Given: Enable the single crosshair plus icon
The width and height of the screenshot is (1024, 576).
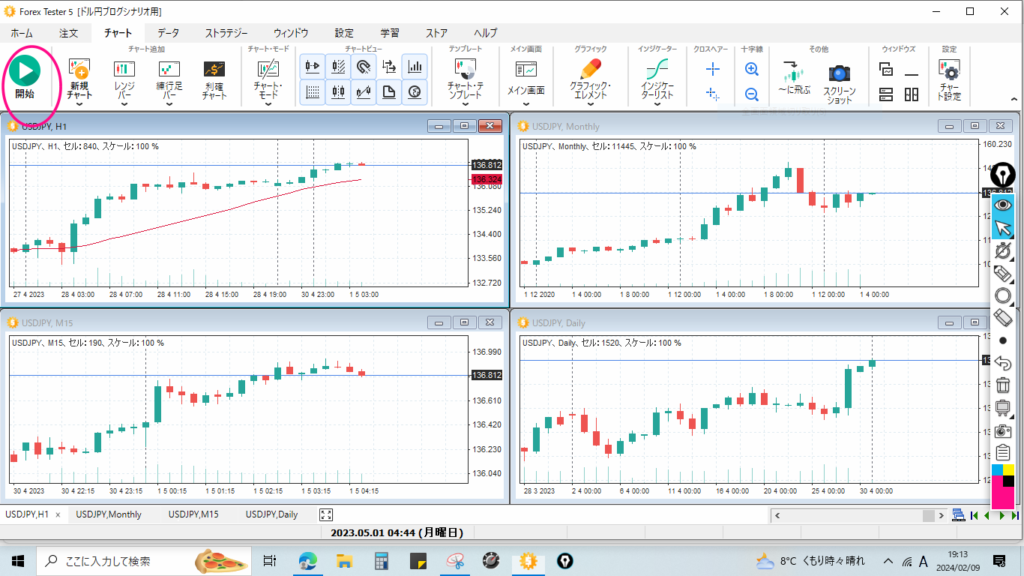Looking at the screenshot, I should coord(712,69).
